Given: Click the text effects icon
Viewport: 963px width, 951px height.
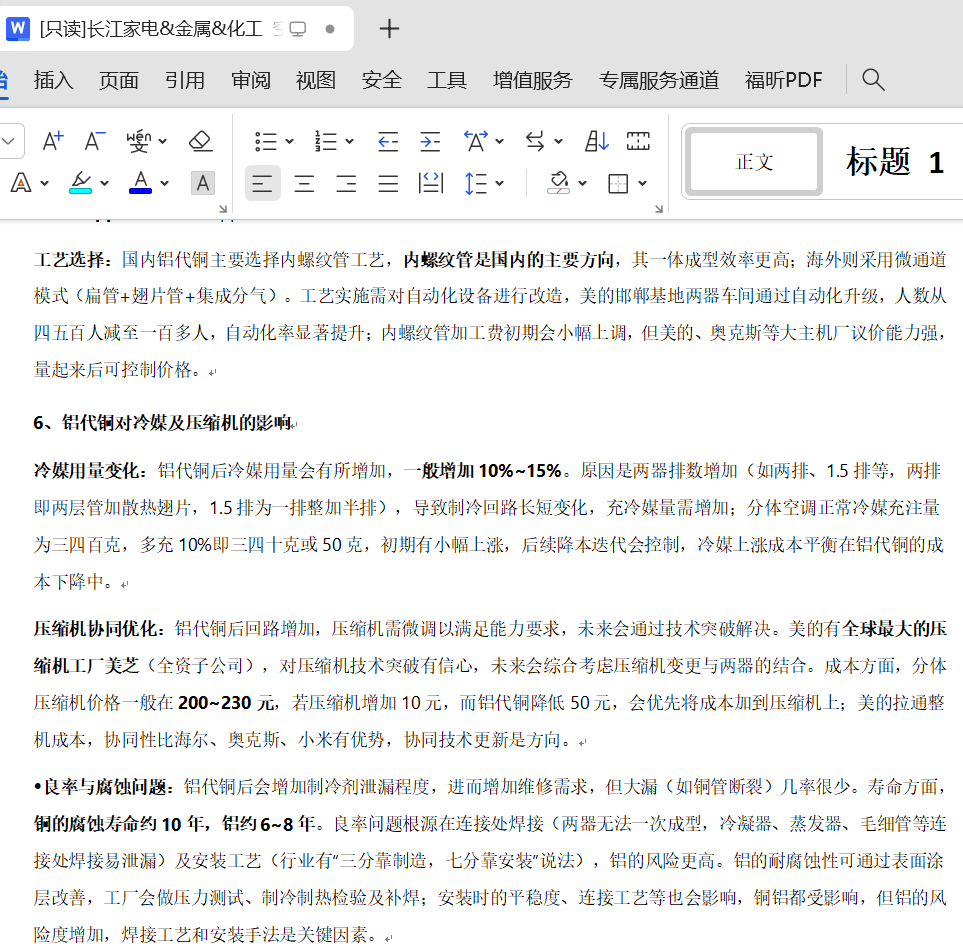Looking at the screenshot, I should pos(21,183).
